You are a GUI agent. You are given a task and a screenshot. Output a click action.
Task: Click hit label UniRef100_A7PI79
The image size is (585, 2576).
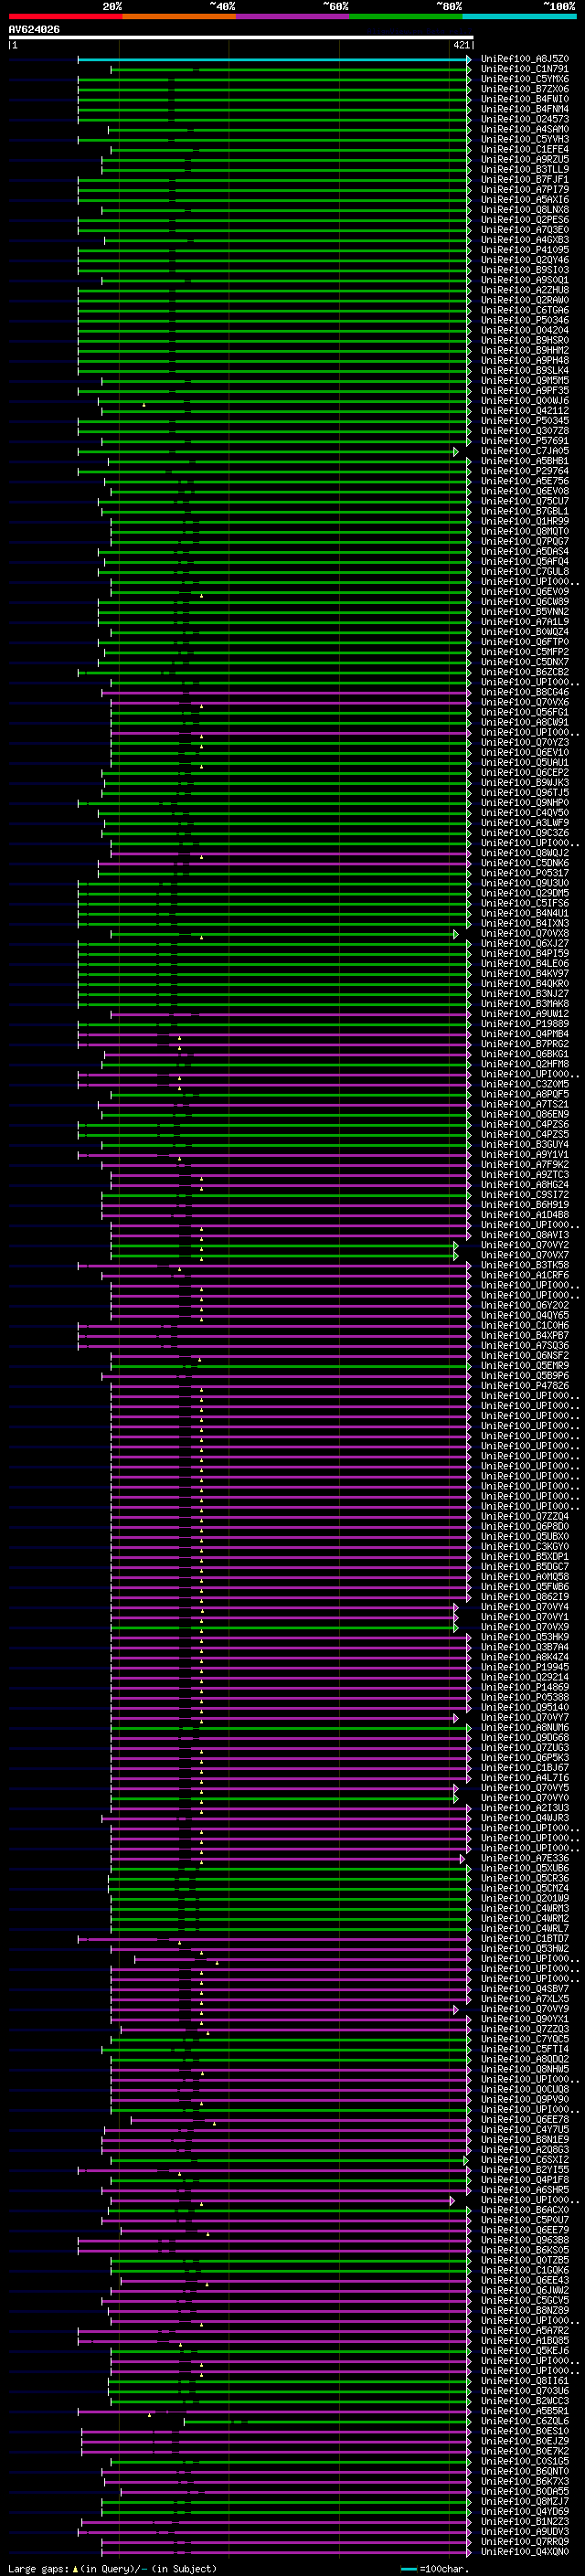525,189
